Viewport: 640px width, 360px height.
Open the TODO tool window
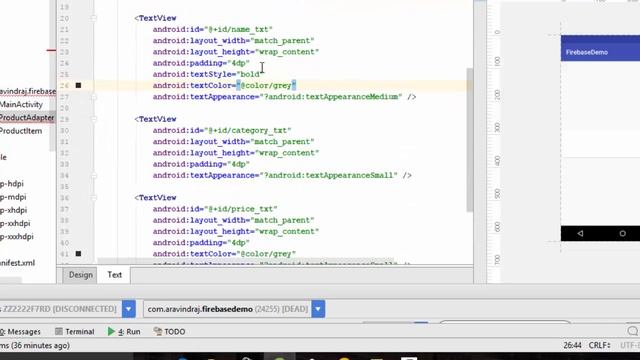click(x=169, y=331)
